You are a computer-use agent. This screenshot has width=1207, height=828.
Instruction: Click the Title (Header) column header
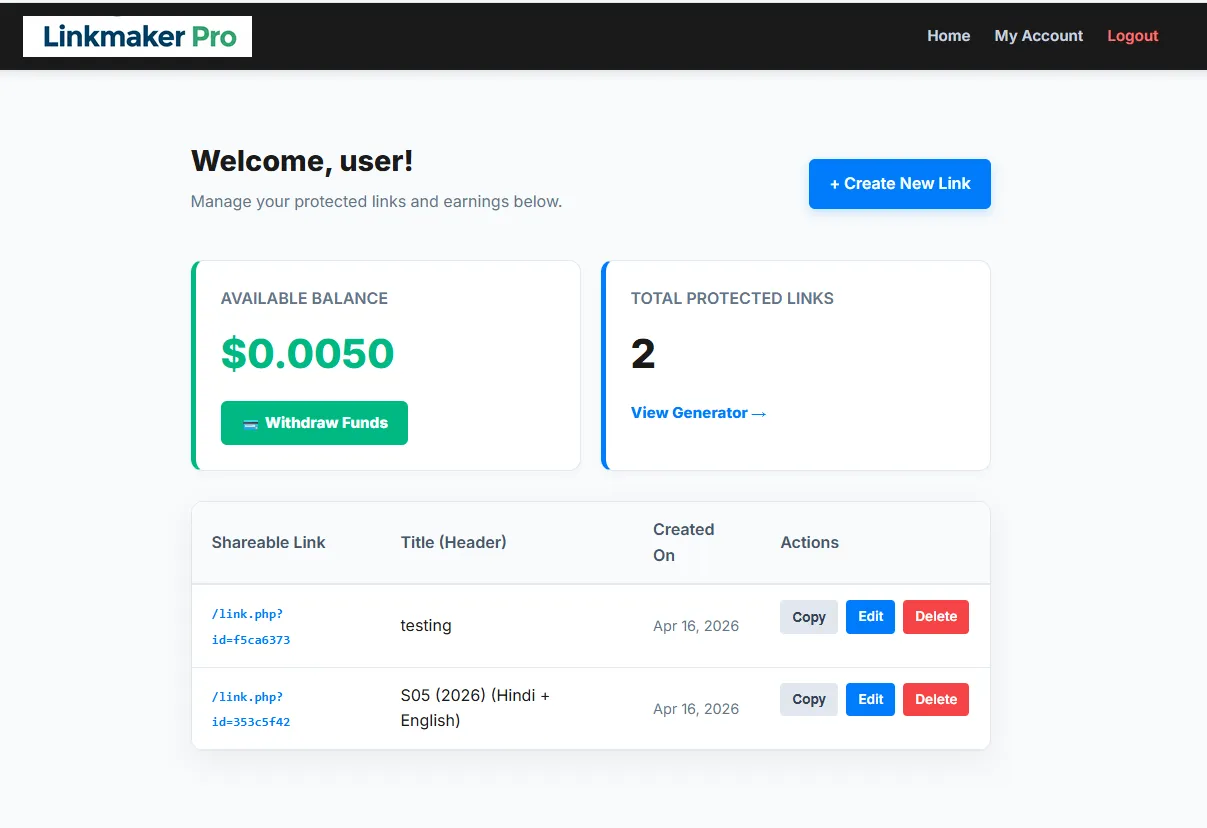(x=453, y=543)
